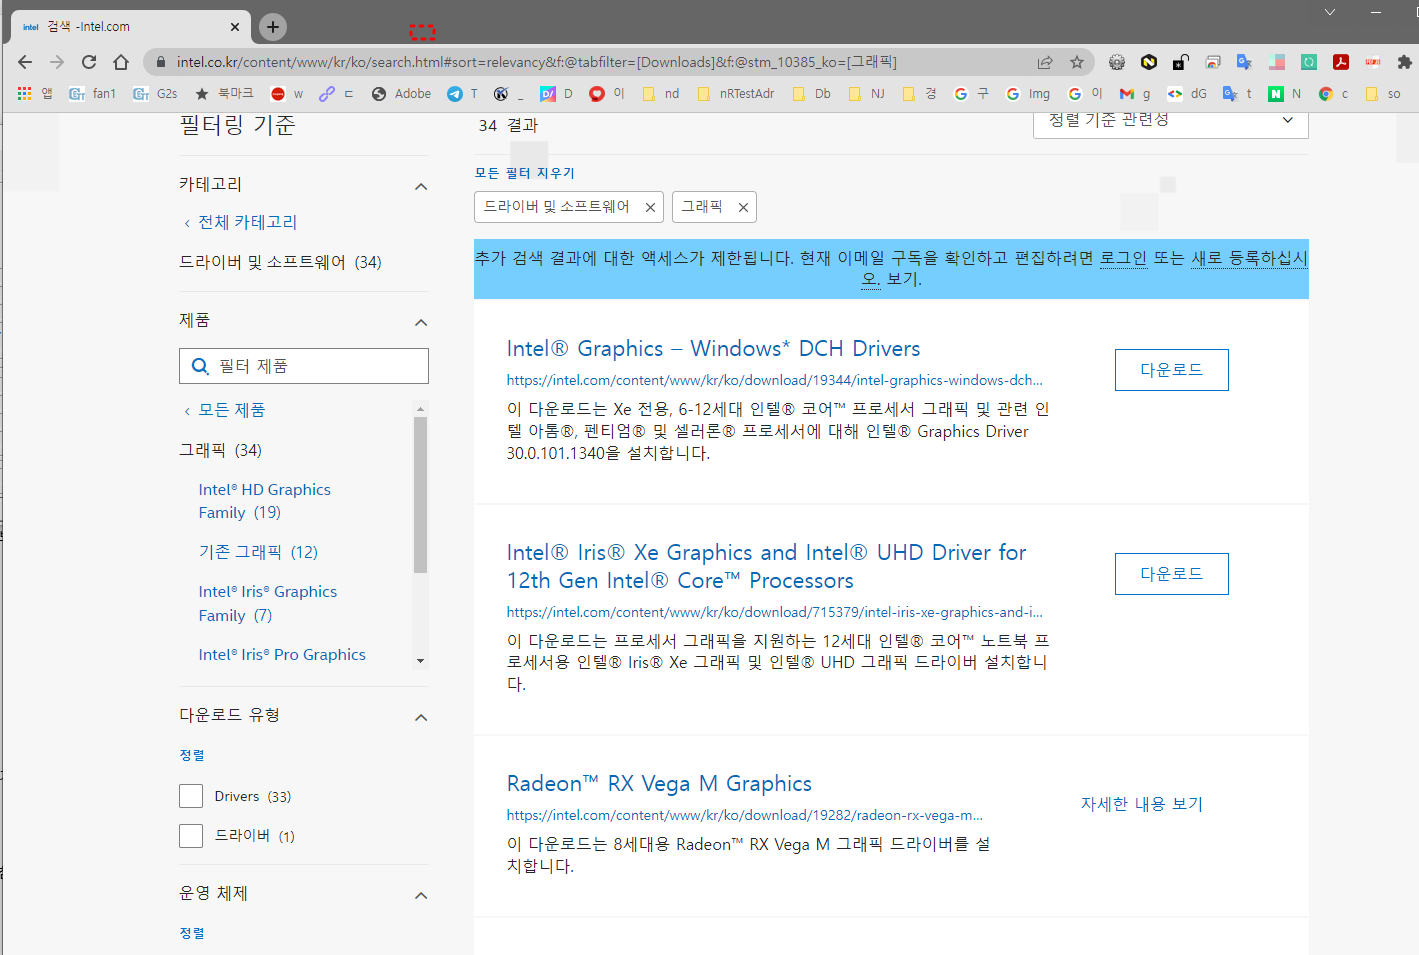Open the G2s bookmark
Viewport: 1419px width, 955px height.
pos(156,93)
